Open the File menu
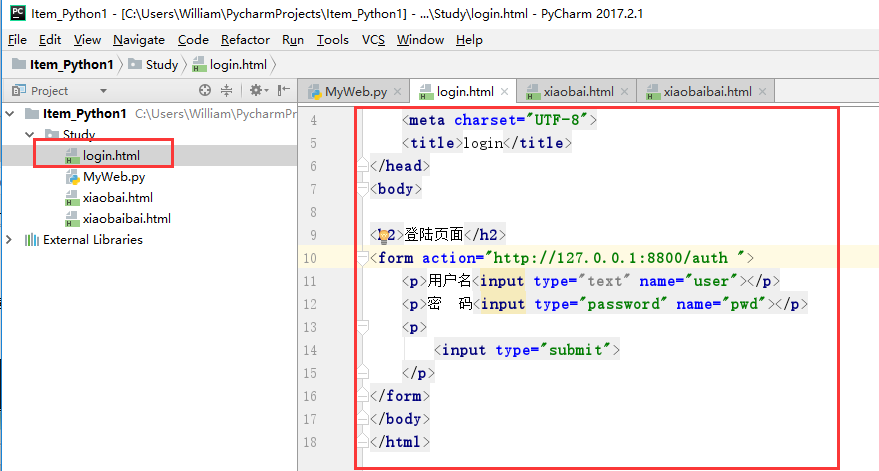 [17, 40]
